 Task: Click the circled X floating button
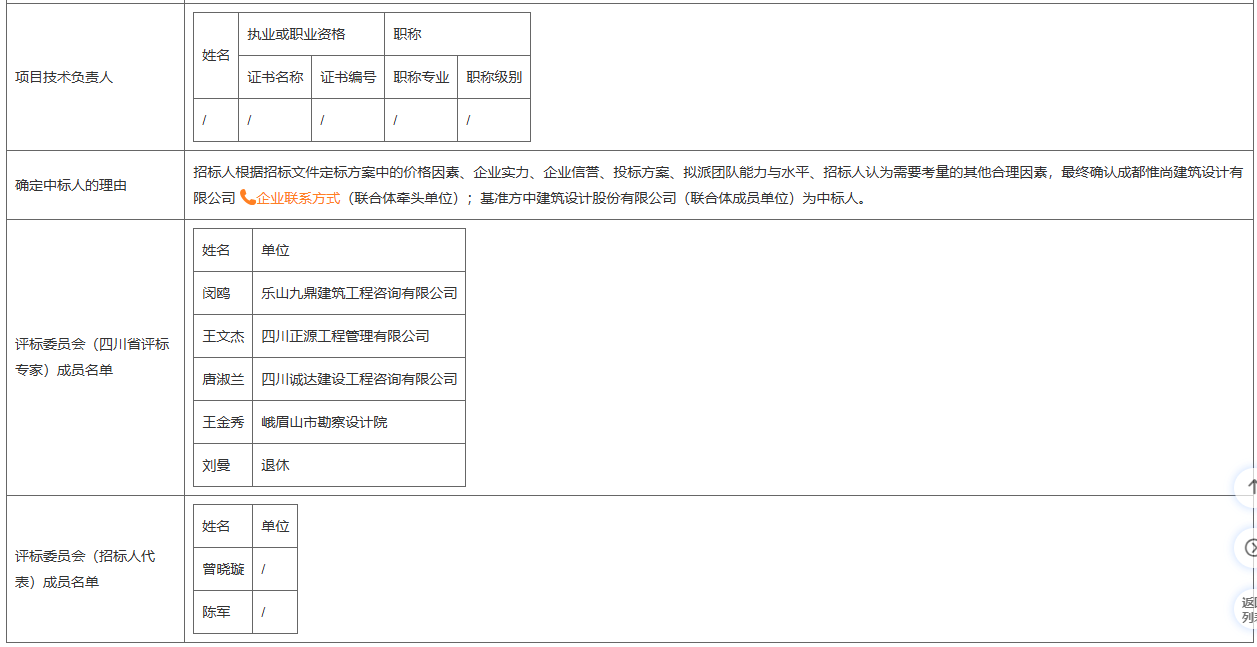coord(1248,547)
